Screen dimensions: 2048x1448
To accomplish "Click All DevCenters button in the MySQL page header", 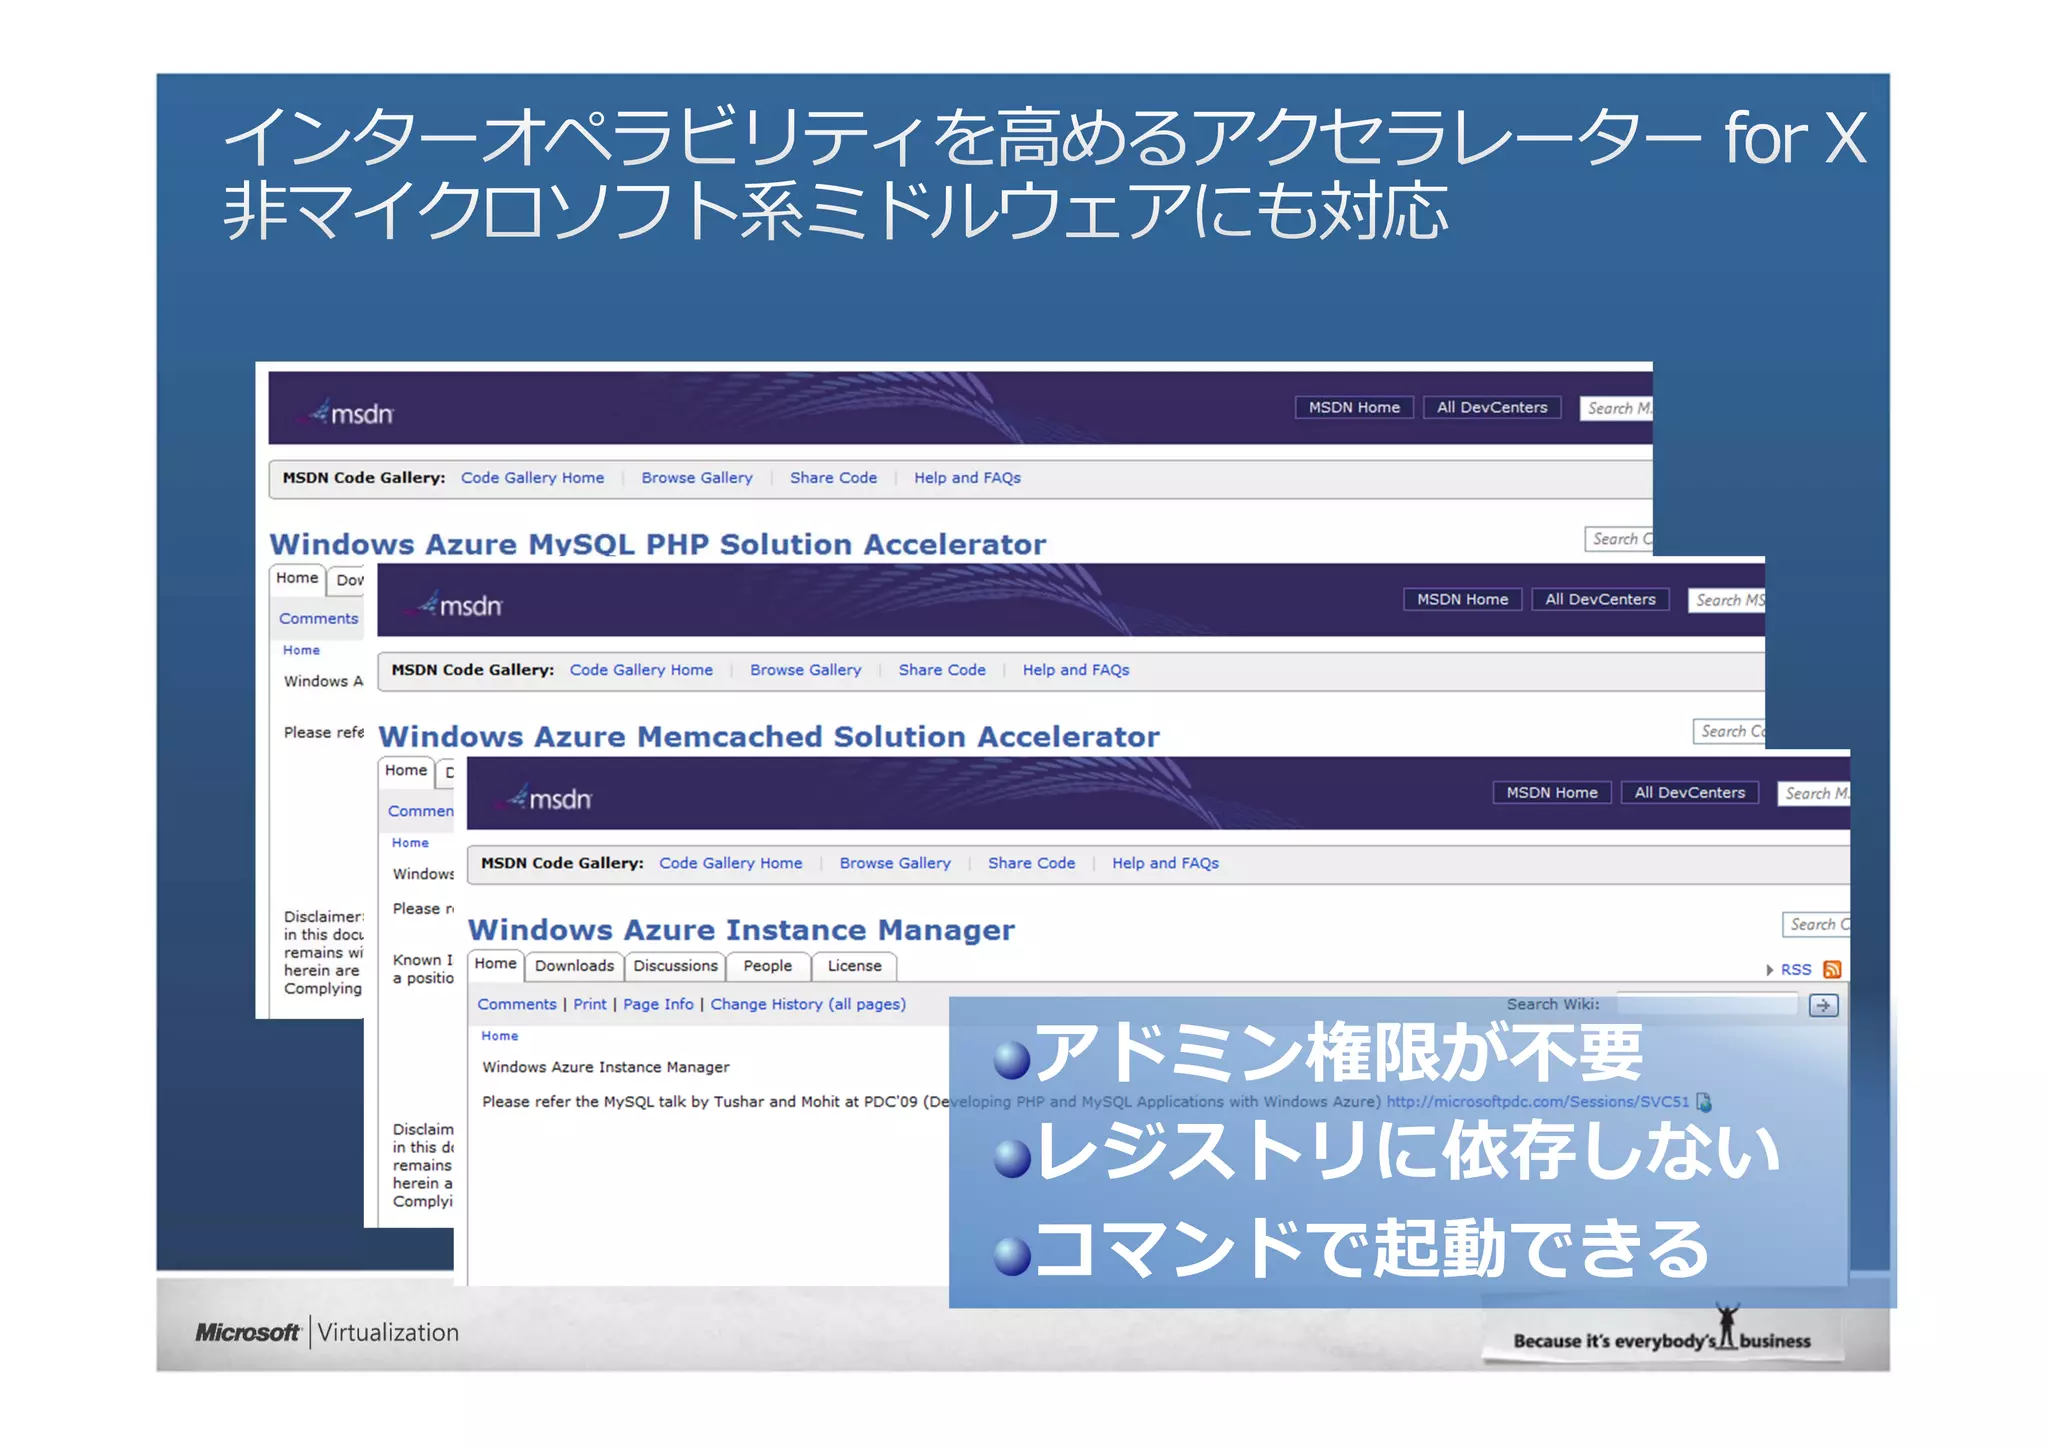I will (x=1491, y=407).
